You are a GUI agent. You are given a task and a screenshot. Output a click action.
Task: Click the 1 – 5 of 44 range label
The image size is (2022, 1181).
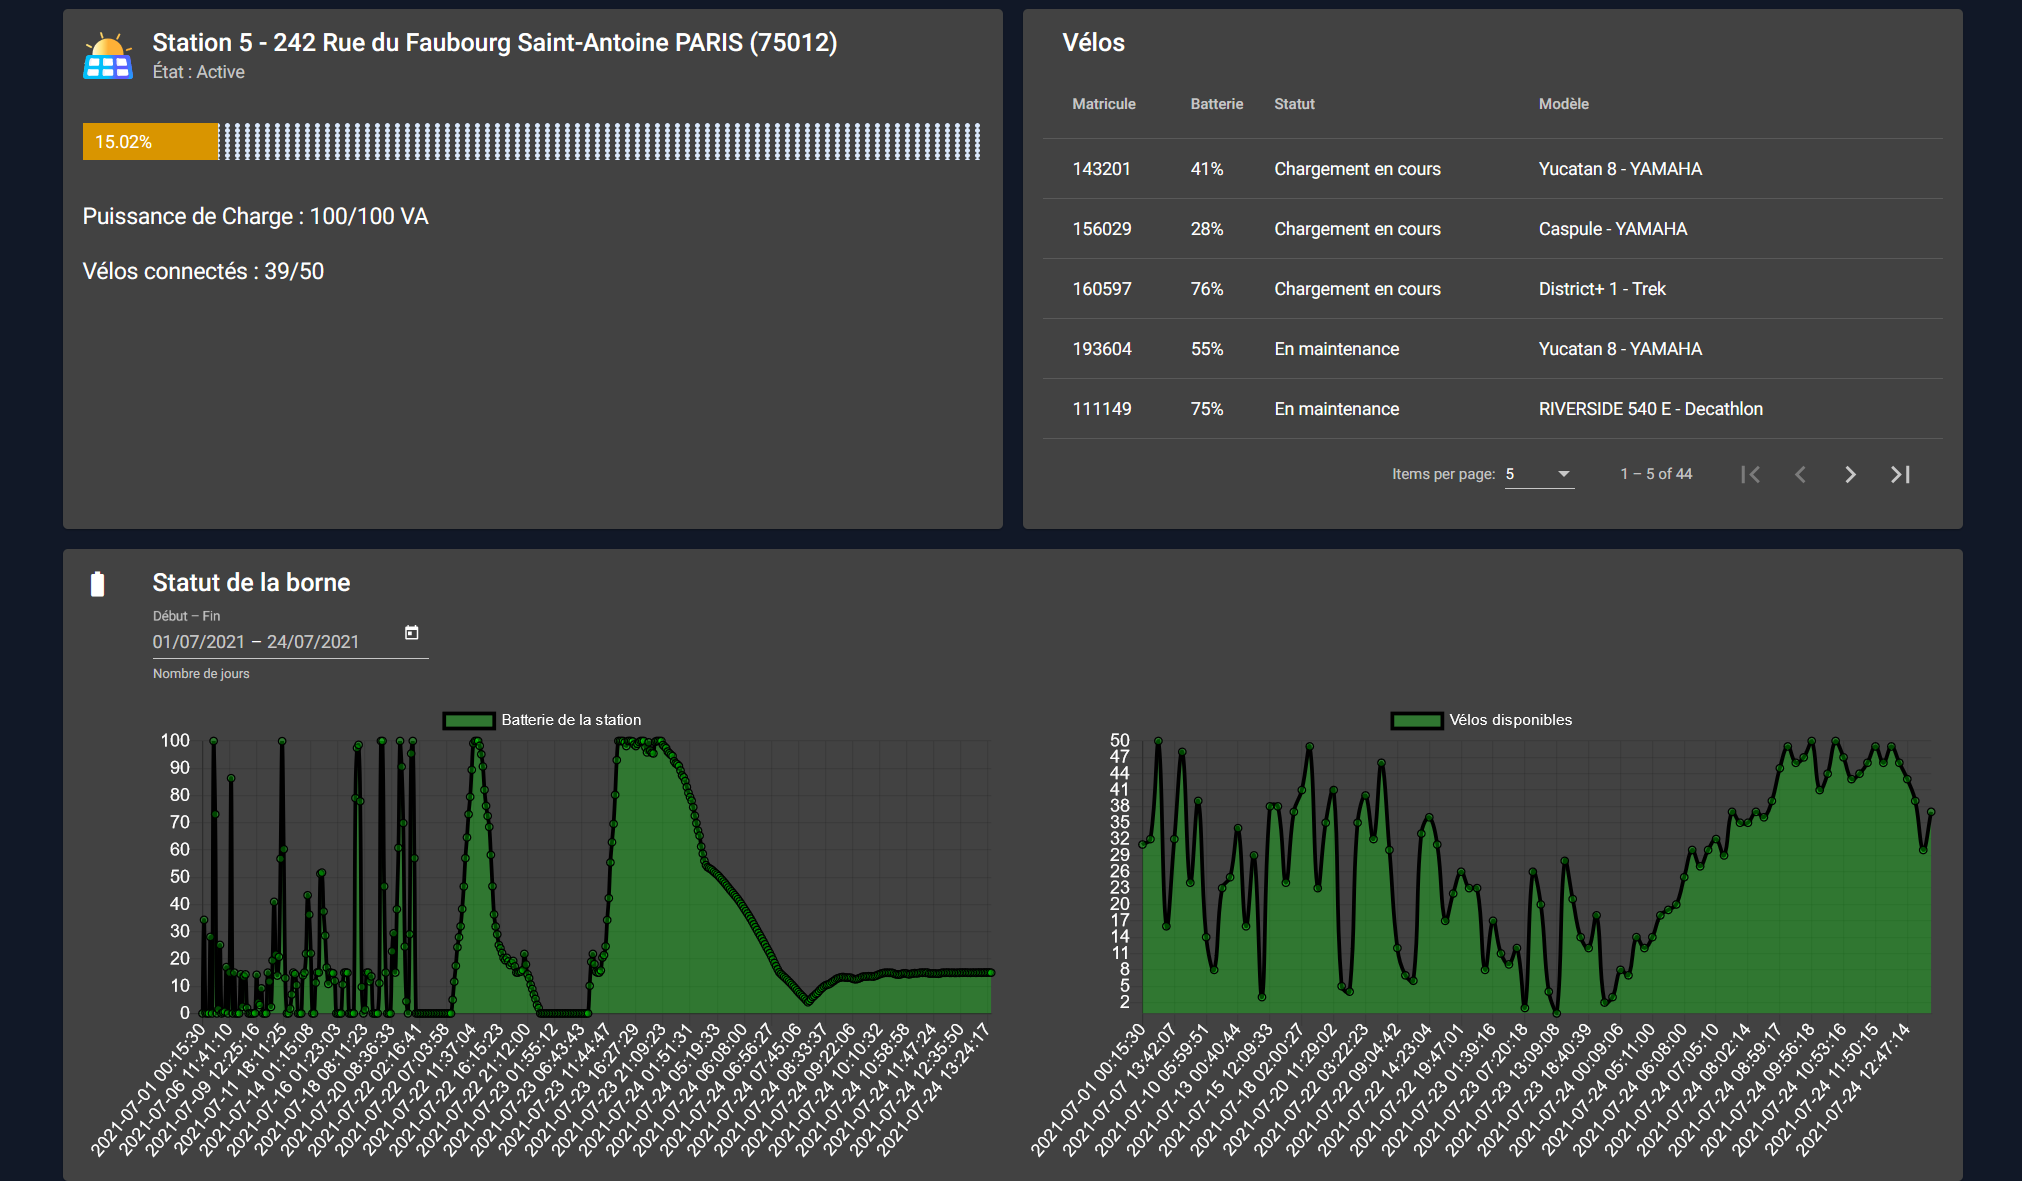coord(1656,474)
